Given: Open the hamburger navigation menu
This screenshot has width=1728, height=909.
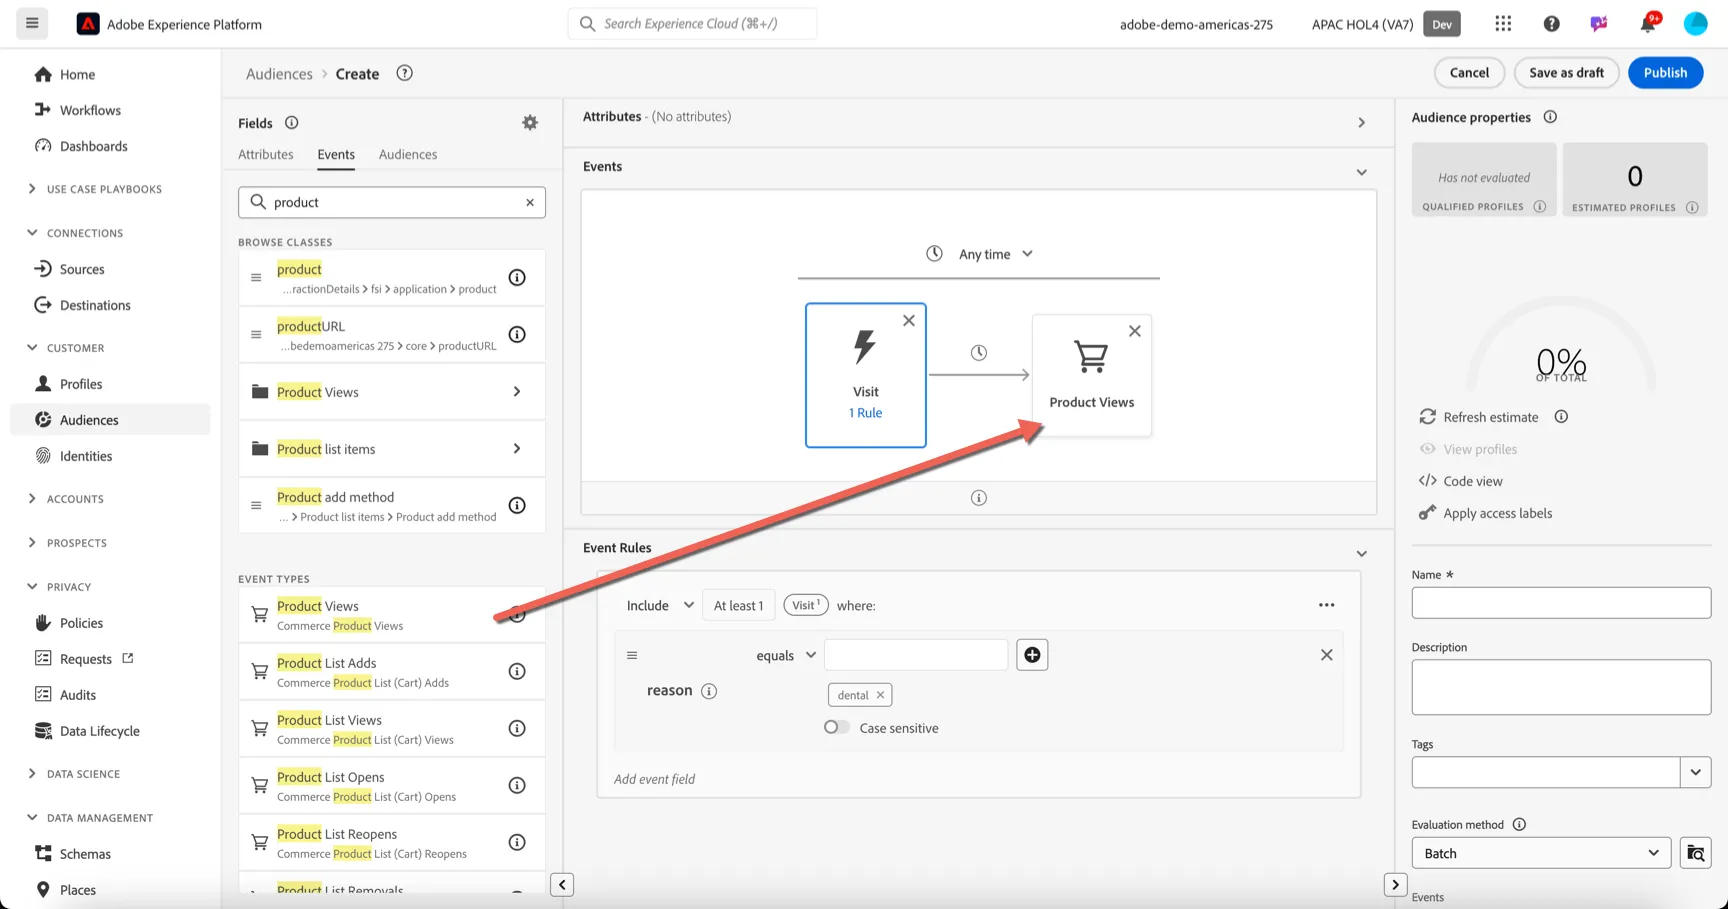Looking at the screenshot, I should click(x=32, y=23).
